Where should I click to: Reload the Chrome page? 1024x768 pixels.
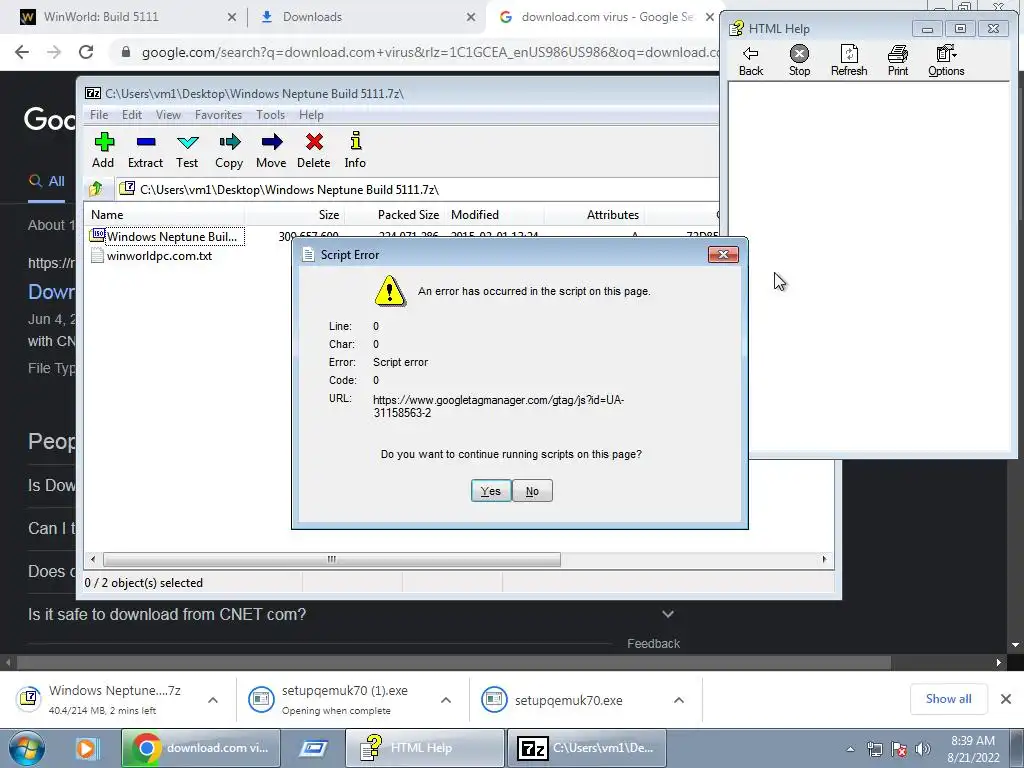[86, 52]
